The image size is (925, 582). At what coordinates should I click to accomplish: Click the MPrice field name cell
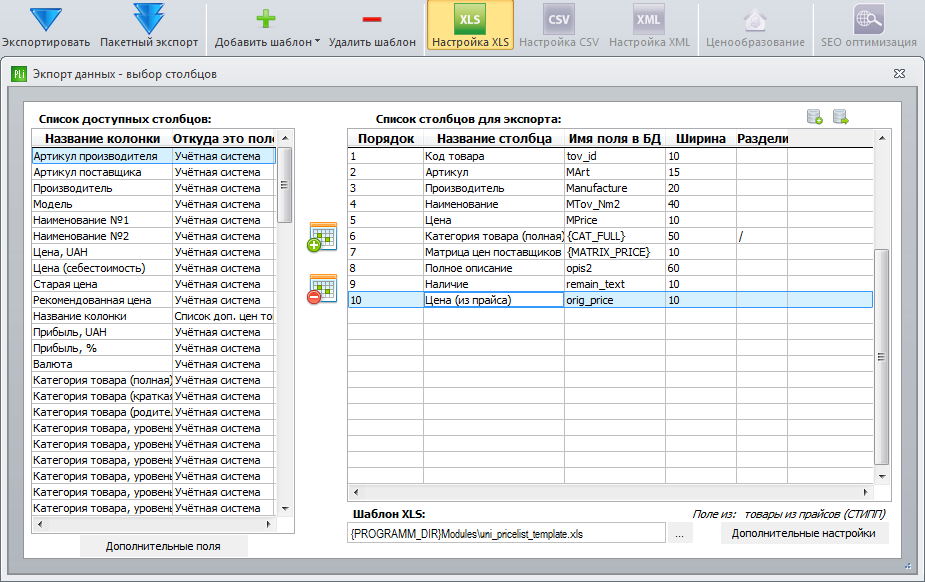coord(615,220)
